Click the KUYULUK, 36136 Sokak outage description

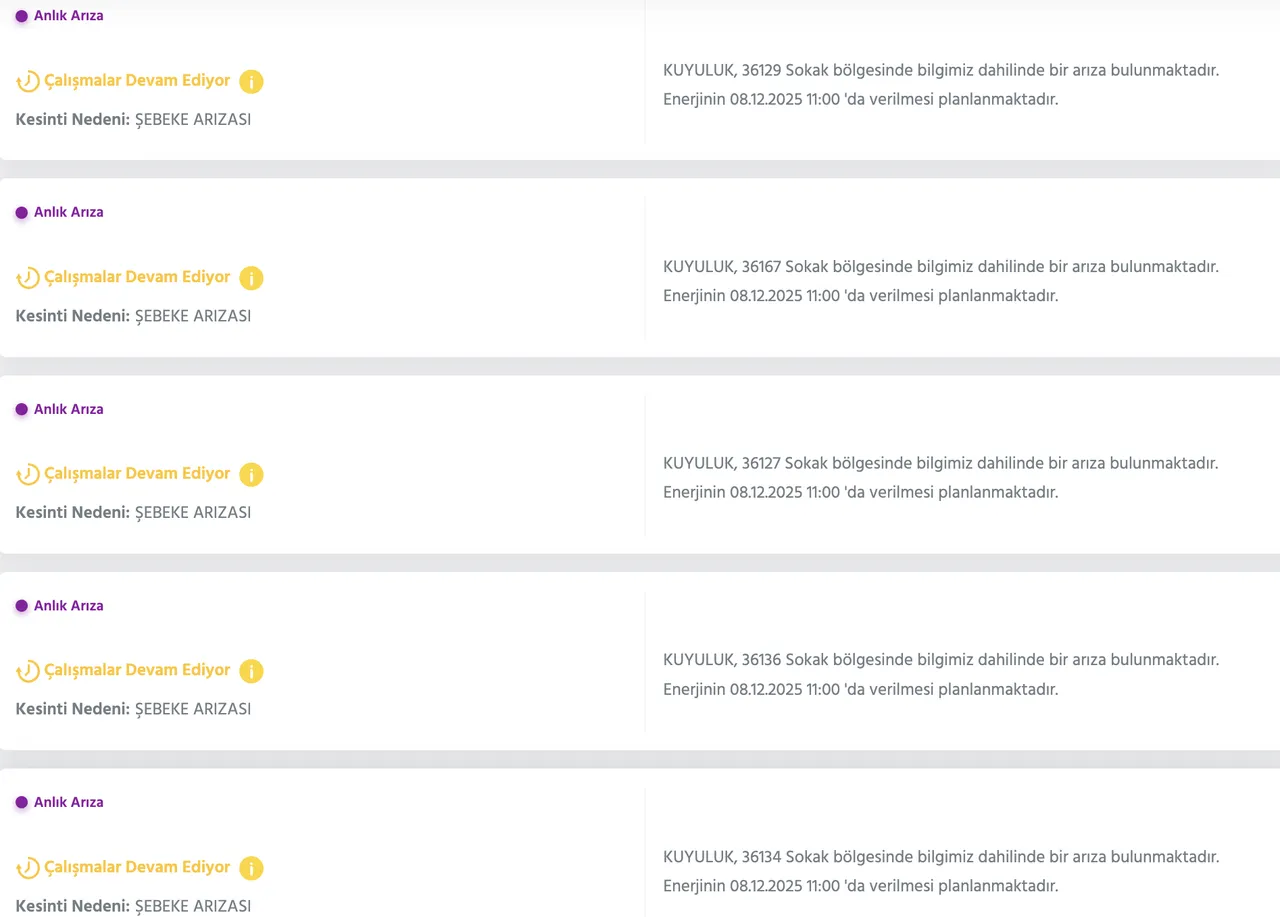click(940, 660)
